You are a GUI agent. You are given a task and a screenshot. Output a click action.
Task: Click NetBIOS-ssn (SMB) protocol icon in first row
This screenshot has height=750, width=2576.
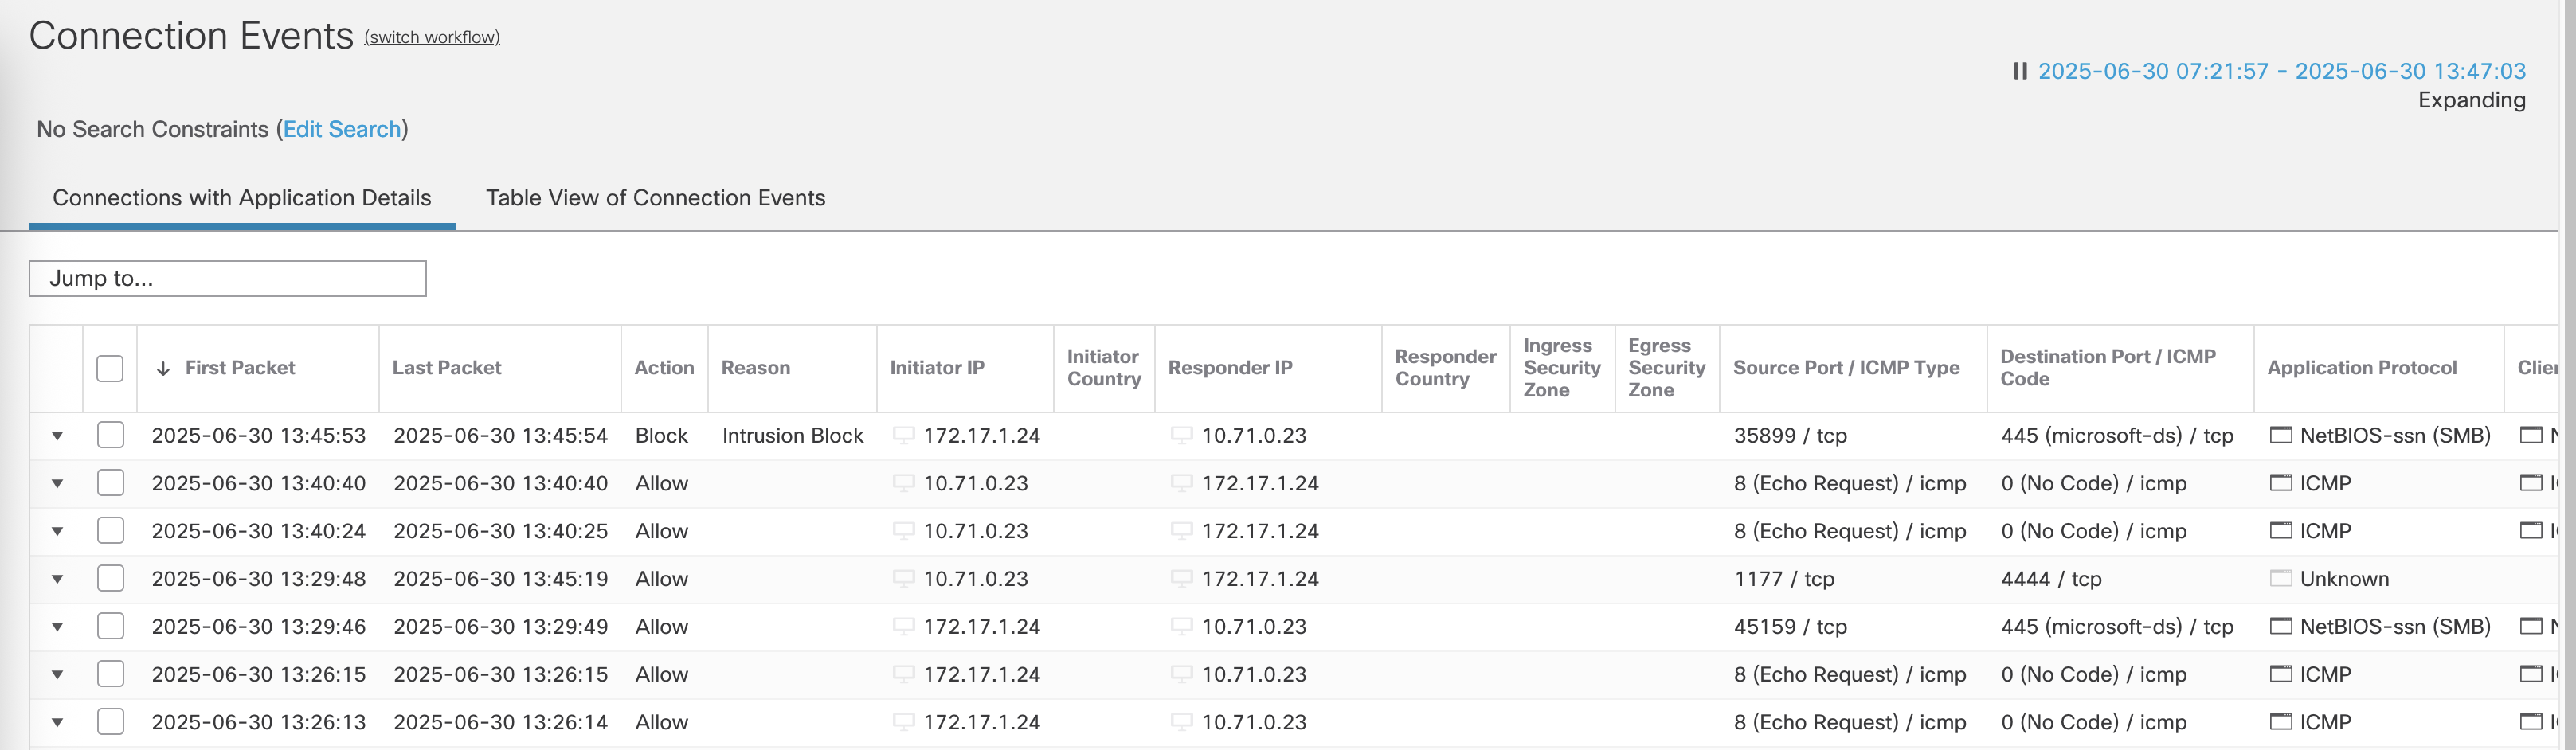tap(2280, 435)
